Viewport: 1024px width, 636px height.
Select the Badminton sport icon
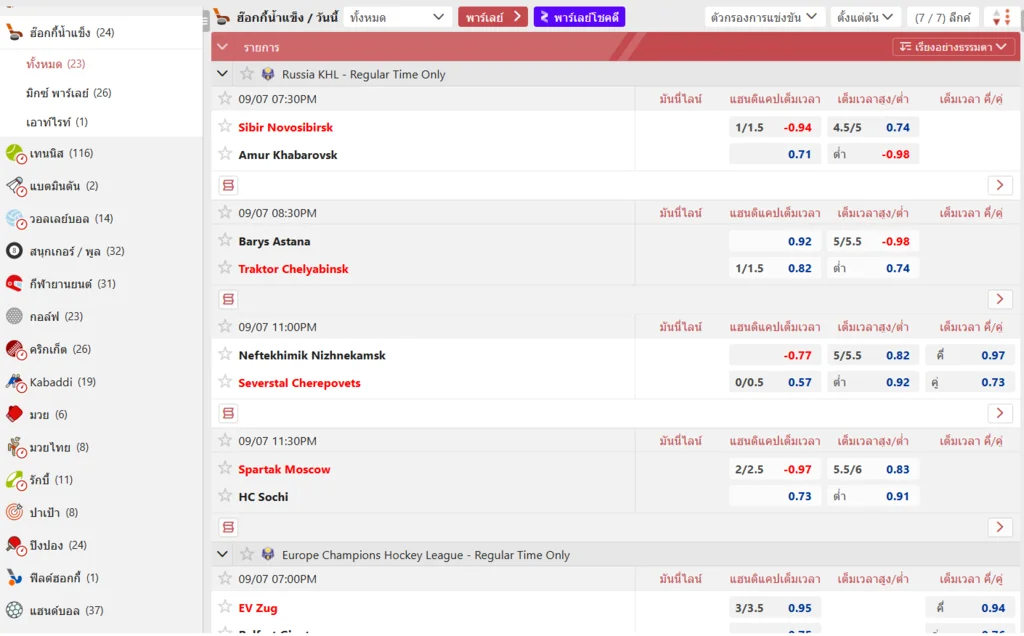point(15,186)
